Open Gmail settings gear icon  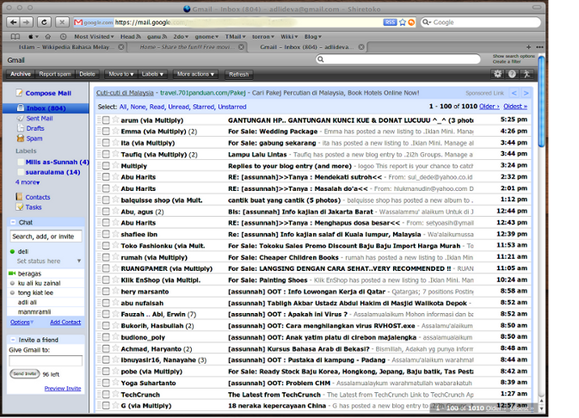[498, 74]
